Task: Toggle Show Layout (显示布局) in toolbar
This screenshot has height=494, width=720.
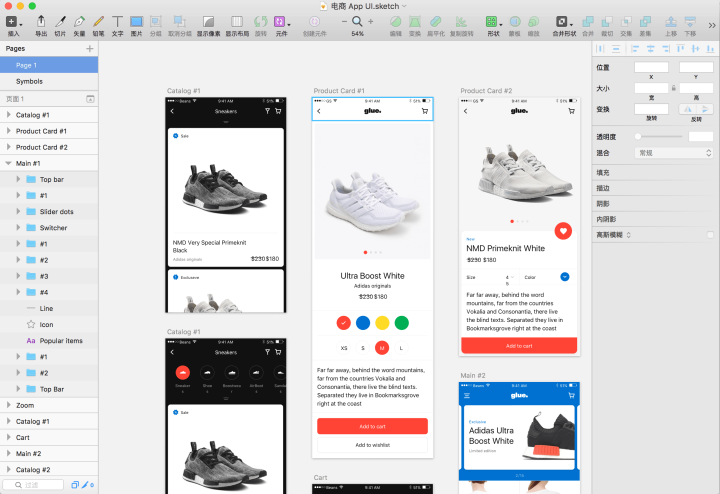Action: click(x=237, y=22)
